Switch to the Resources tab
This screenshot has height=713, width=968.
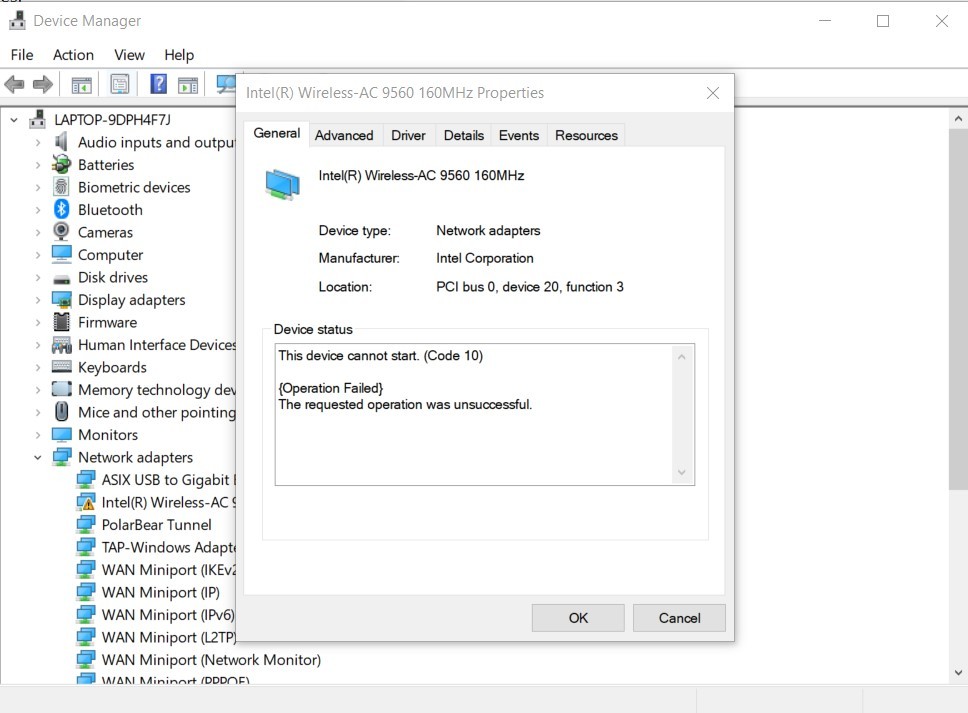tap(586, 135)
